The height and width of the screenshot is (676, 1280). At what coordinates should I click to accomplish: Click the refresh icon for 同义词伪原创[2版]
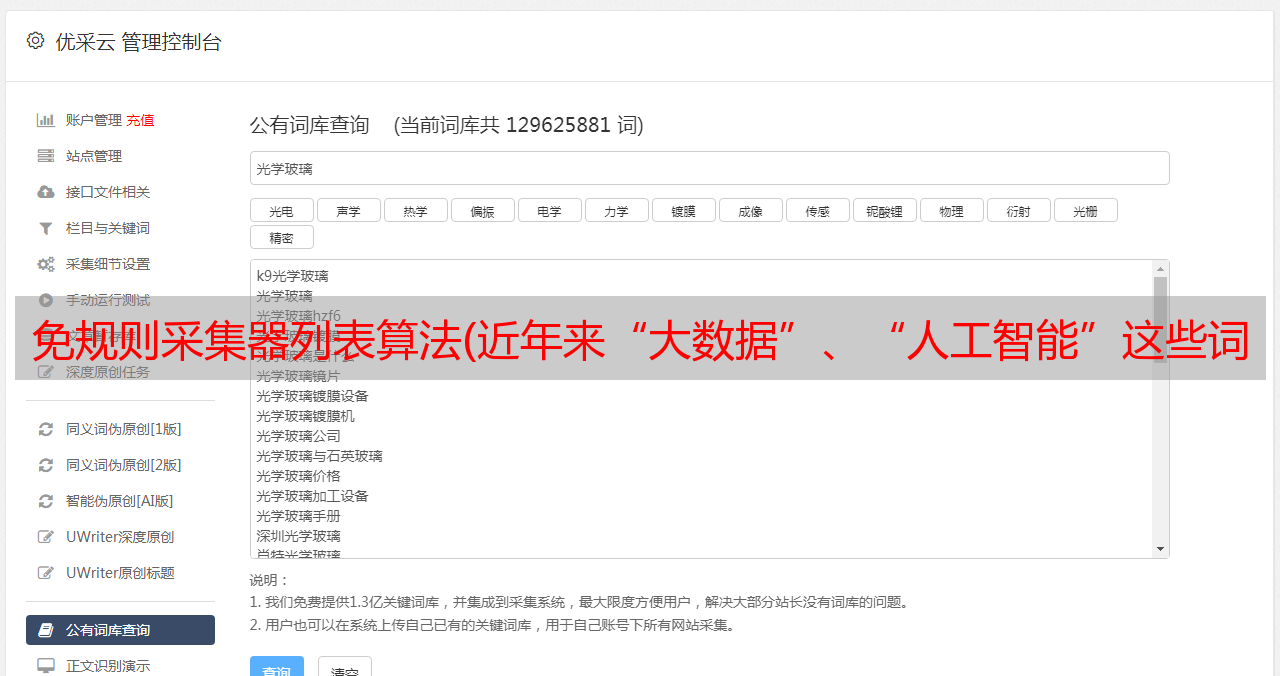pos(46,465)
